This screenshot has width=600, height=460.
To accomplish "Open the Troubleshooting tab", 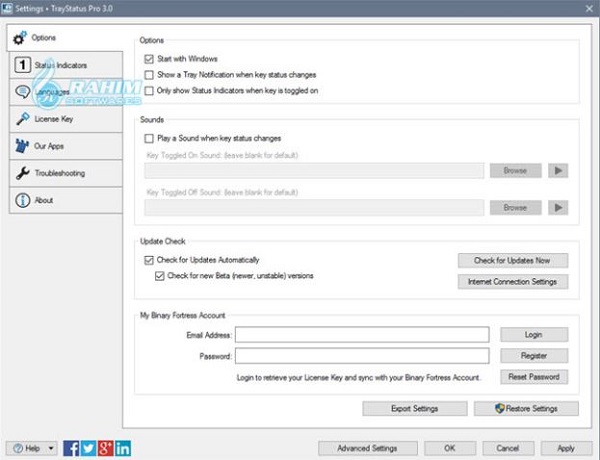I will tap(66, 173).
